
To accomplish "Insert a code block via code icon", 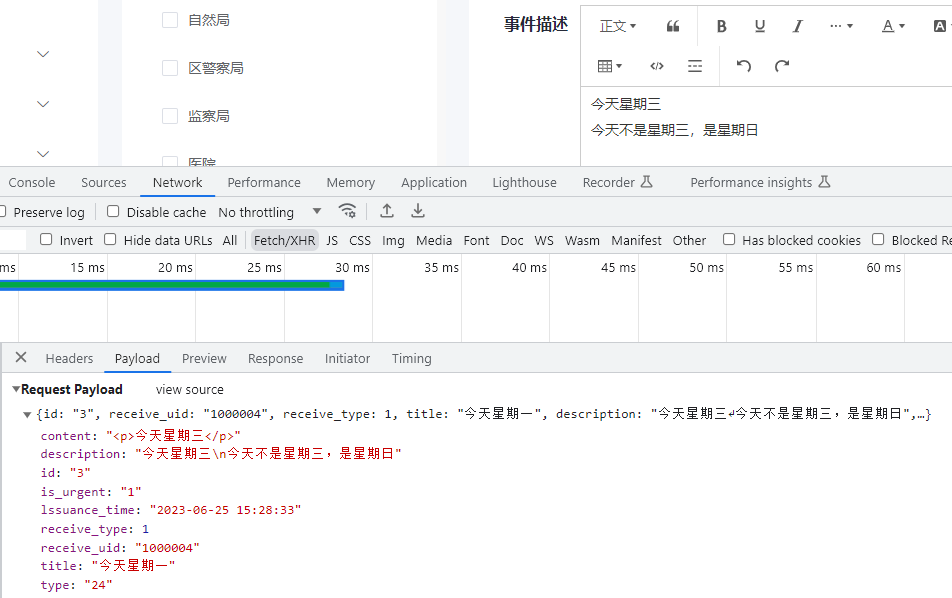I will (x=657, y=66).
